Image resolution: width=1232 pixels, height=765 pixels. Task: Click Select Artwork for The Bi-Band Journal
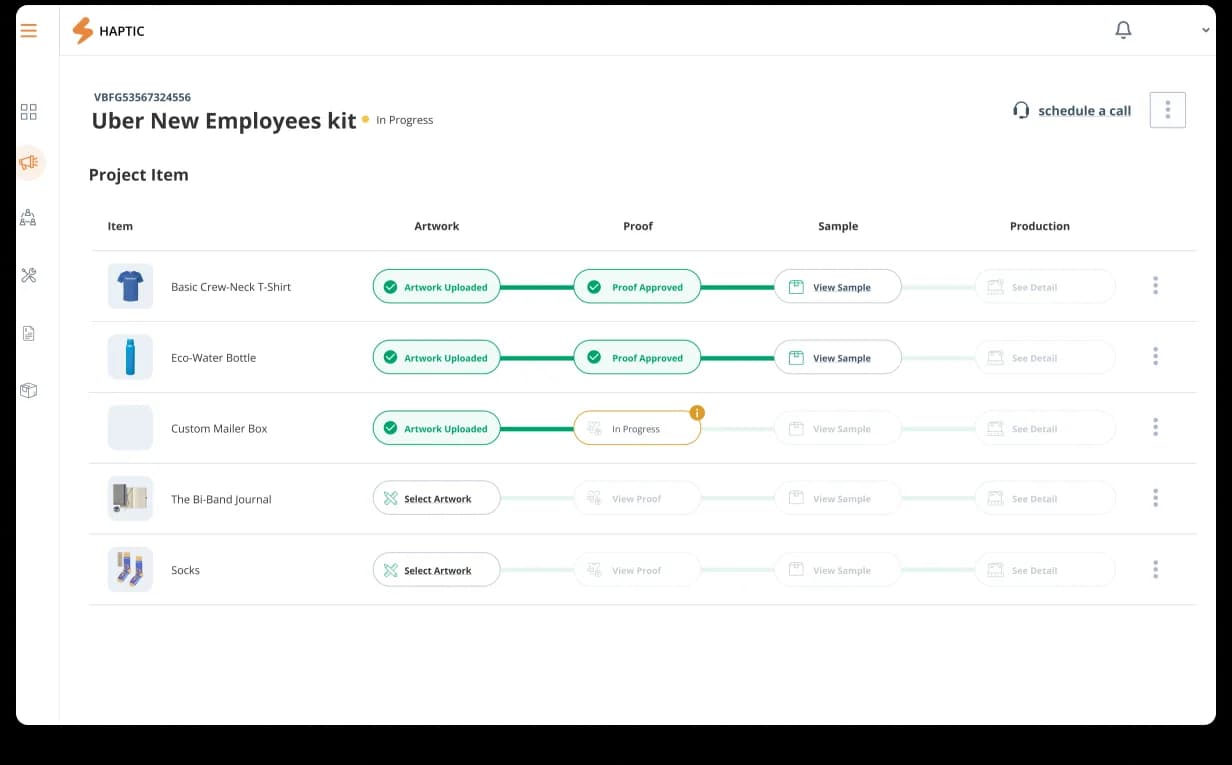click(436, 498)
